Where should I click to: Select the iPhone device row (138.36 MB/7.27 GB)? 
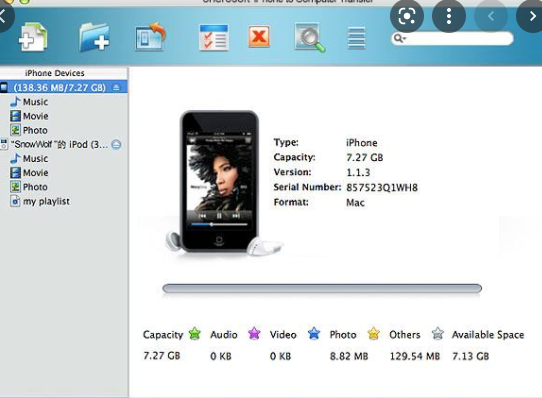point(64,87)
